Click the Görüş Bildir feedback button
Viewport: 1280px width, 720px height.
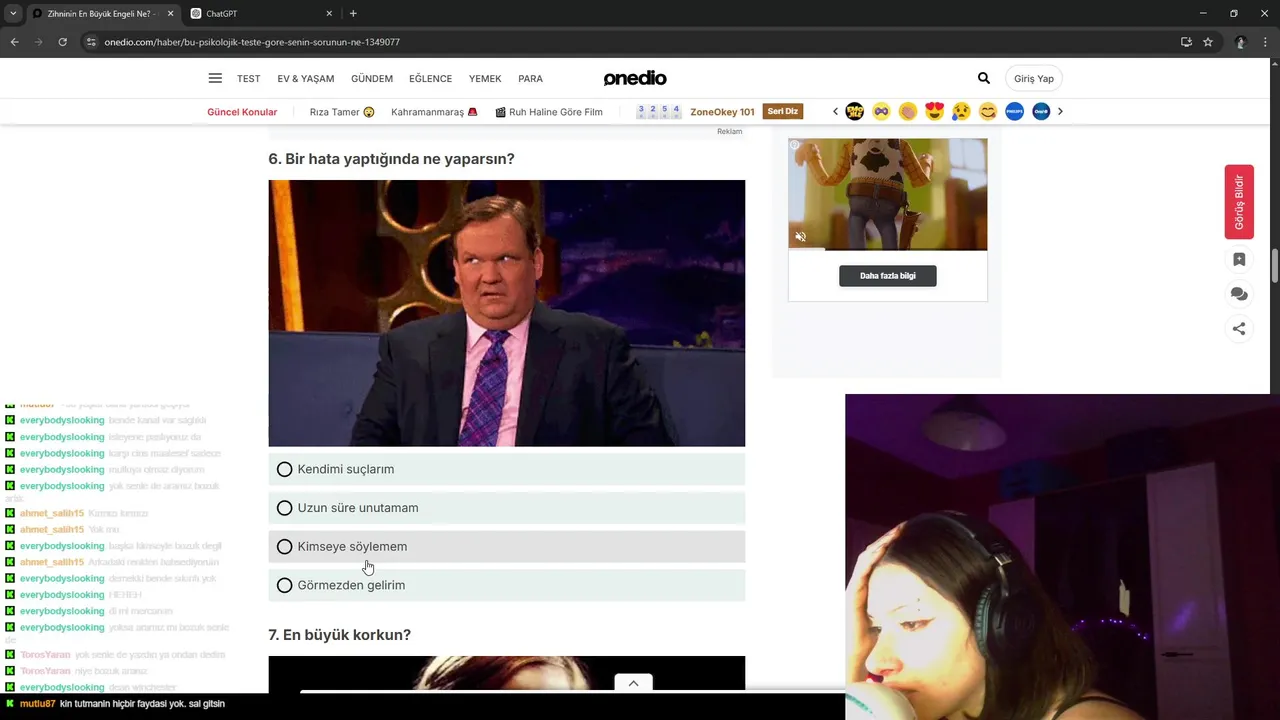(x=1239, y=202)
